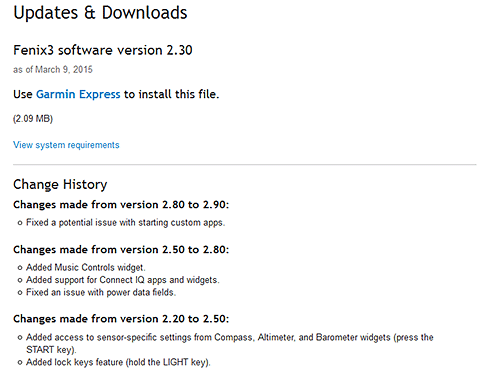Click the Updates & Downloads page title
The image size is (500, 375).
(x=100, y=13)
